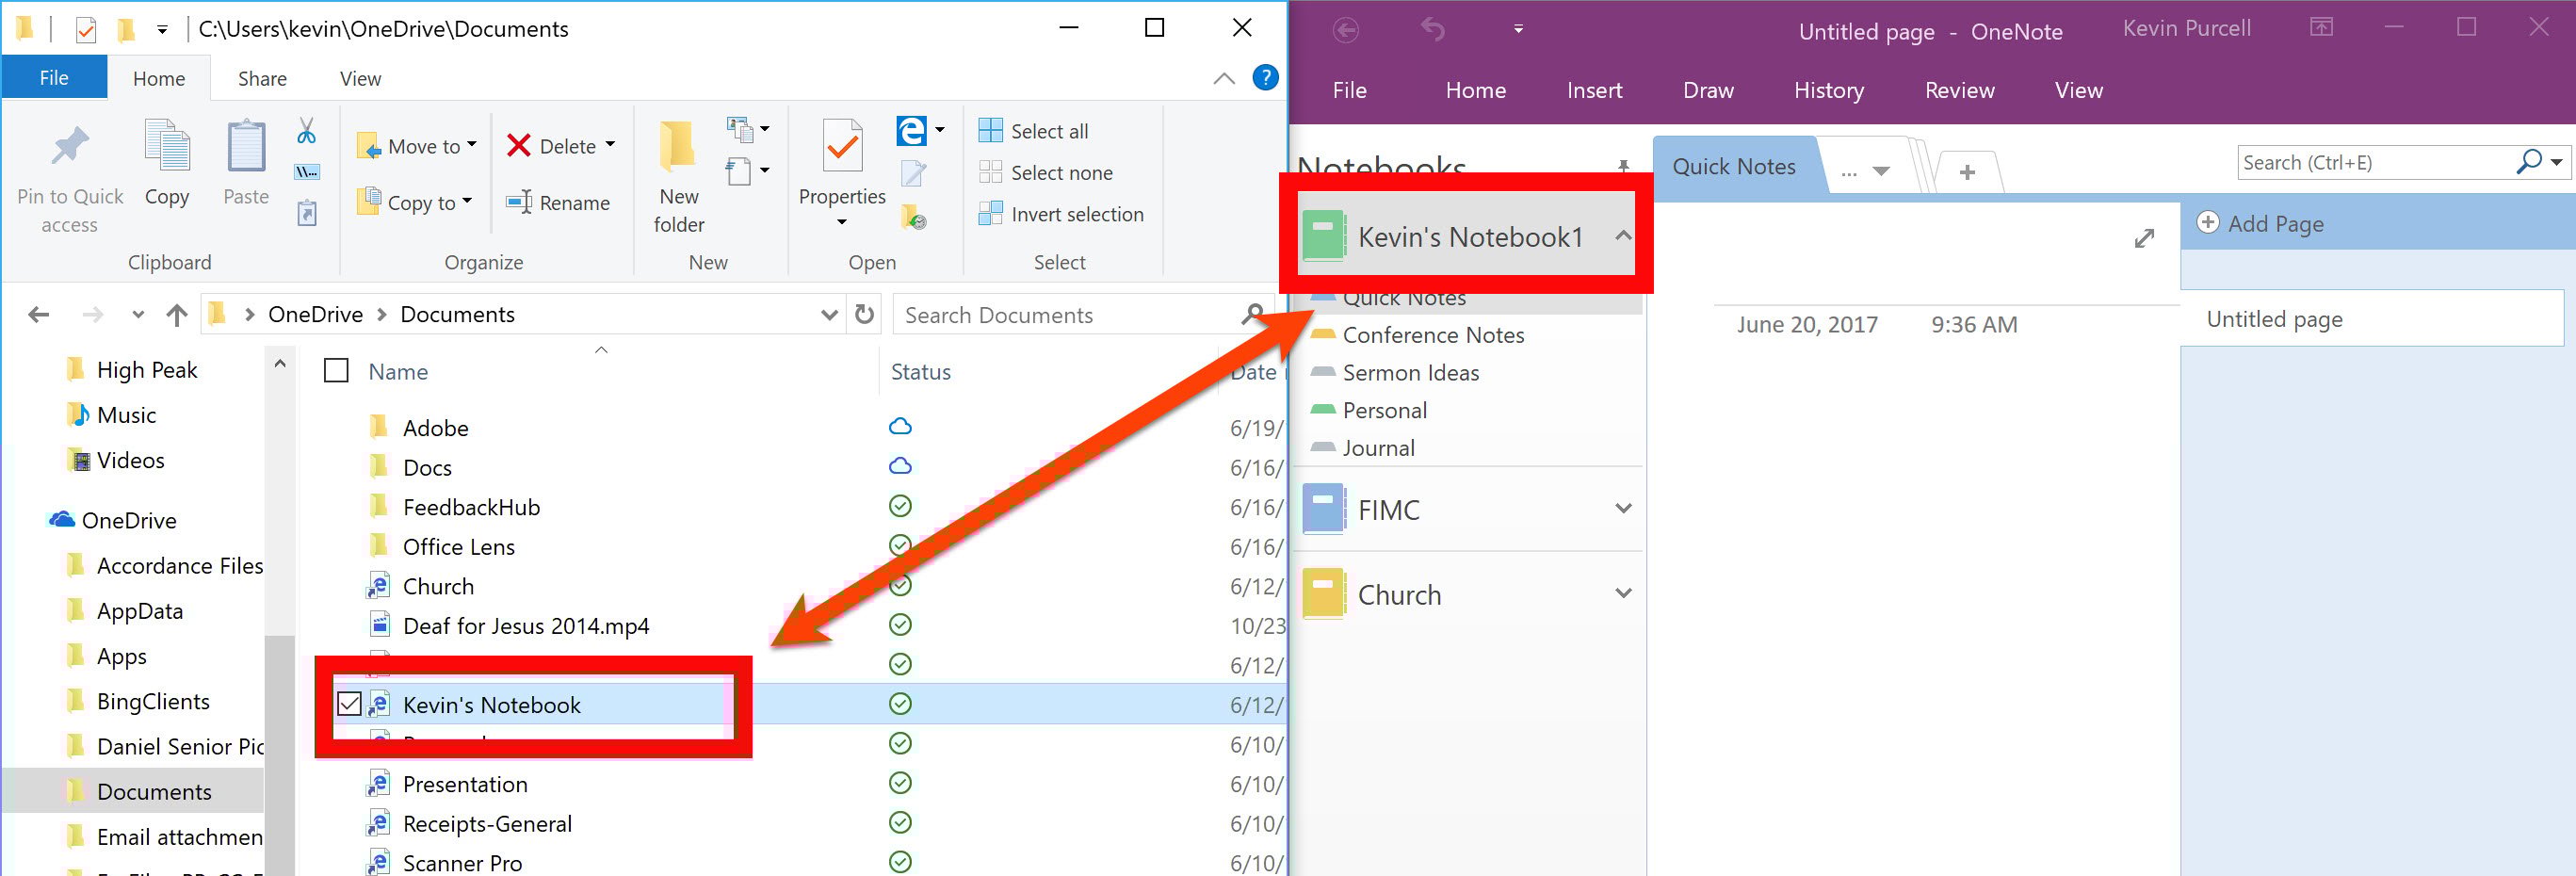Viewport: 2576px width, 876px height.
Task: Toggle the select-all checkbox beside Name
Action: [336, 371]
